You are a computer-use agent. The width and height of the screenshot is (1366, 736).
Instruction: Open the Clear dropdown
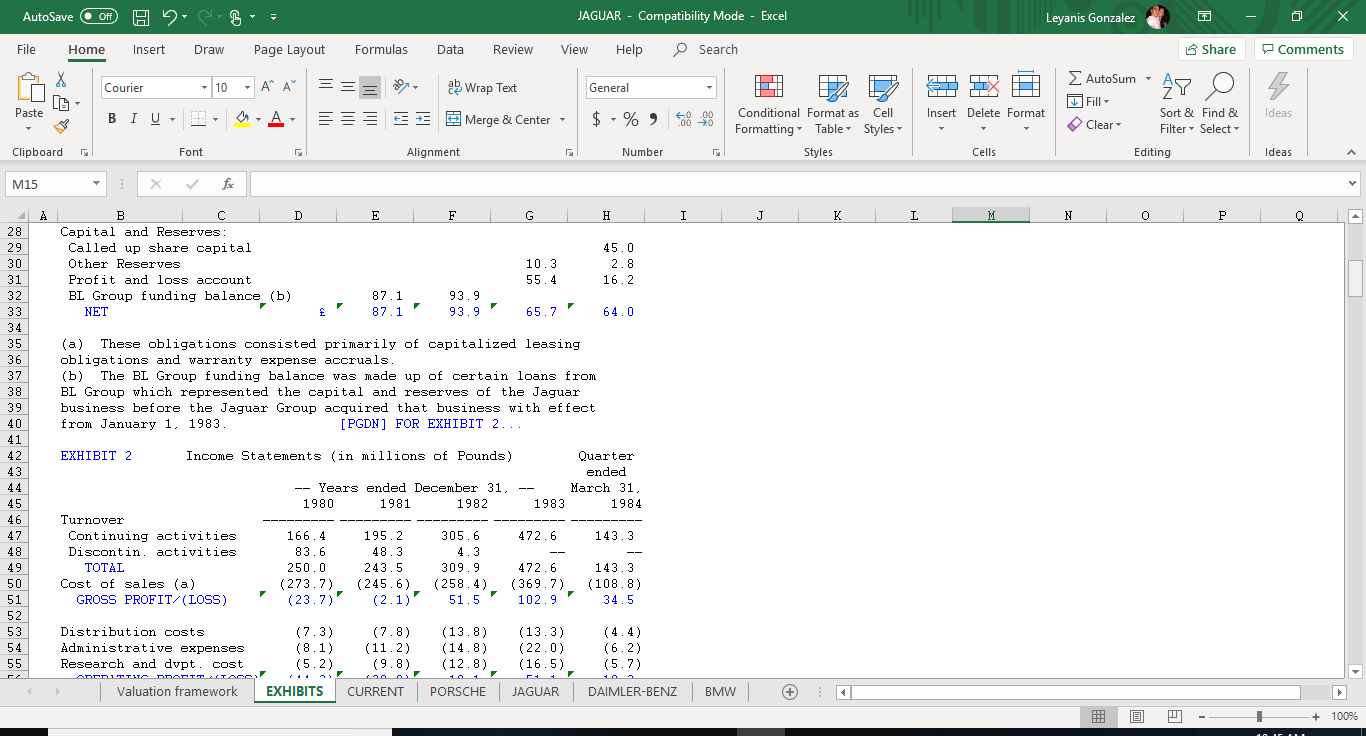point(1095,124)
